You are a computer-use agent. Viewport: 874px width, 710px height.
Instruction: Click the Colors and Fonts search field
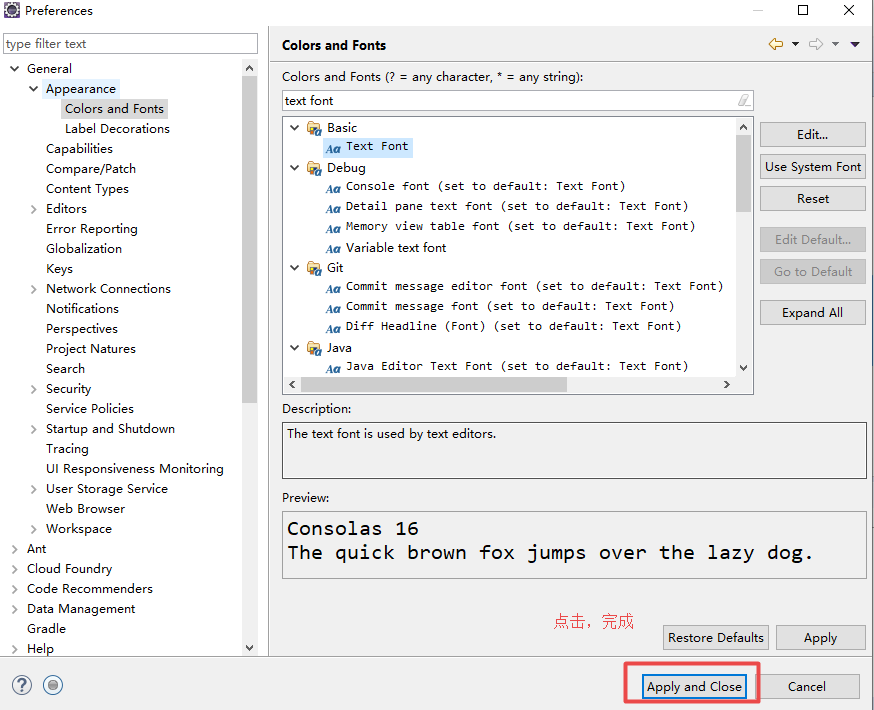(517, 100)
